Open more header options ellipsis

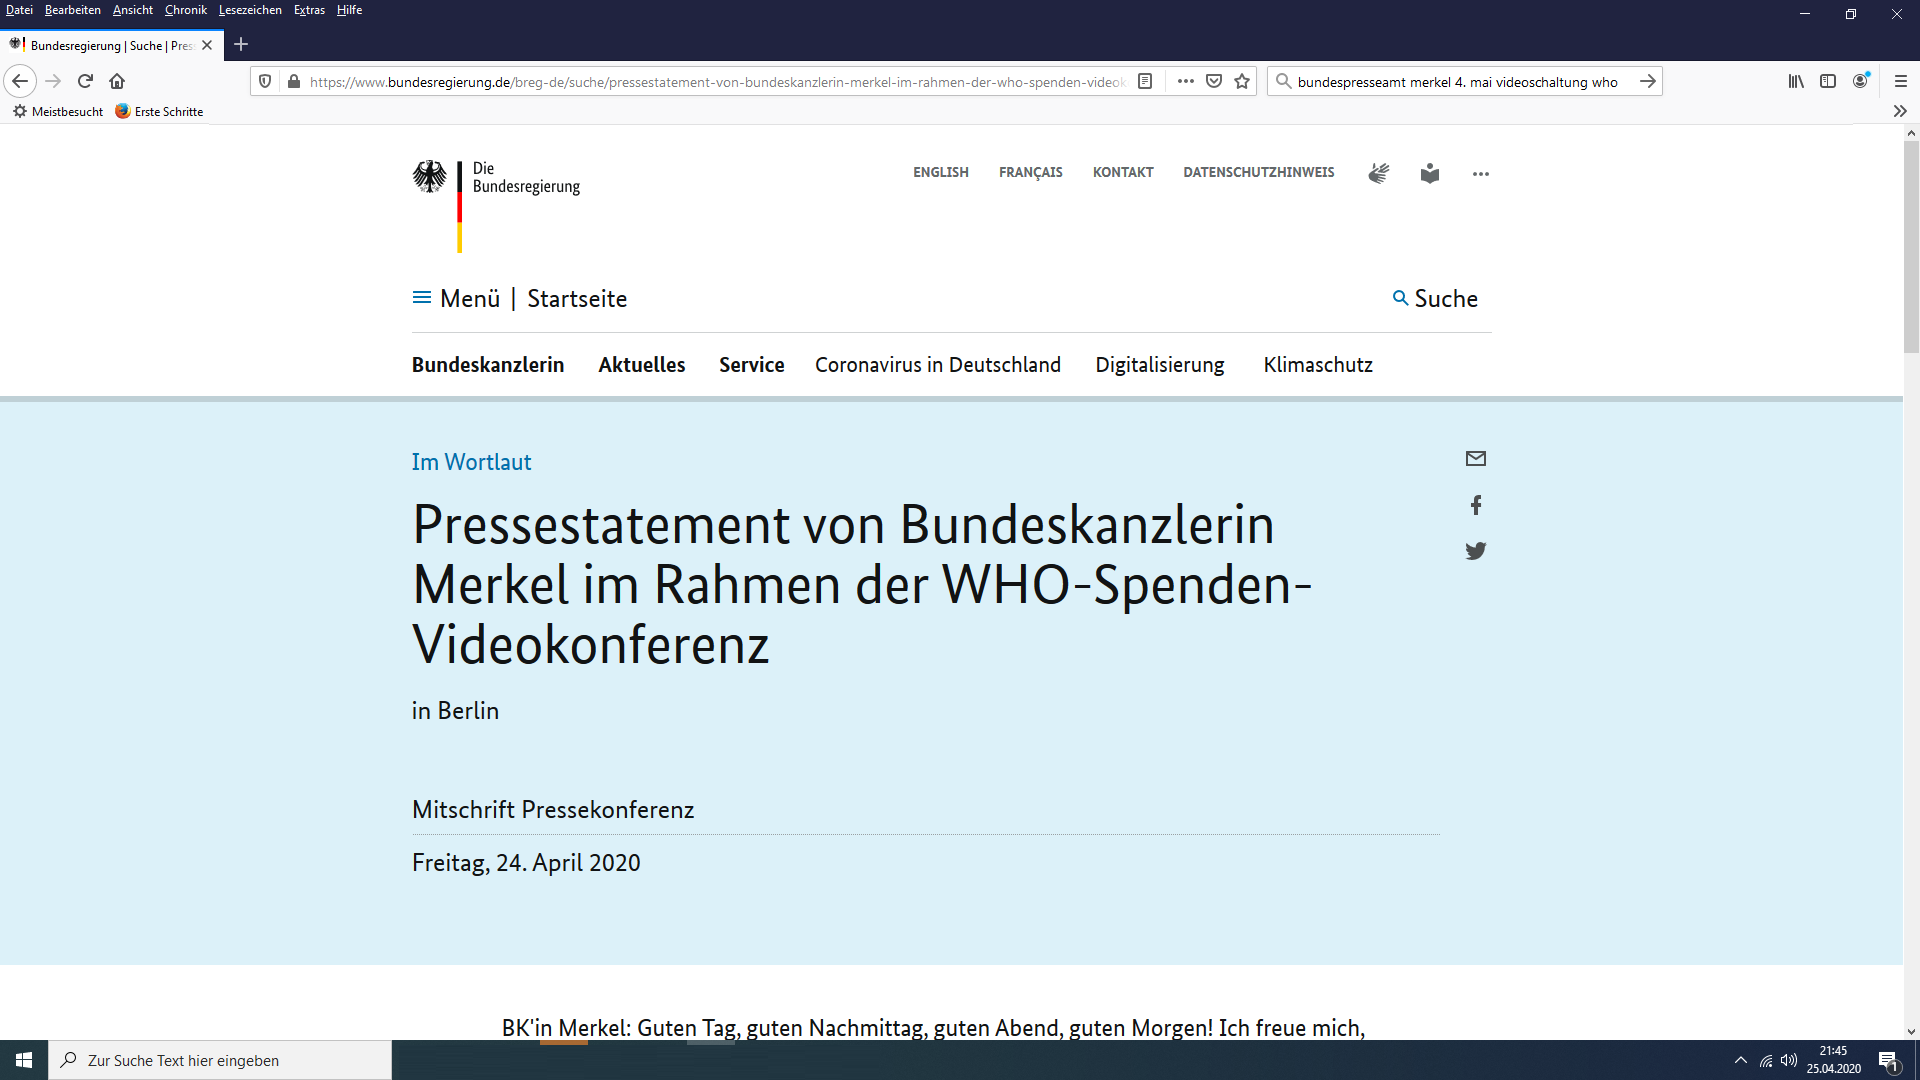(x=1480, y=174)
